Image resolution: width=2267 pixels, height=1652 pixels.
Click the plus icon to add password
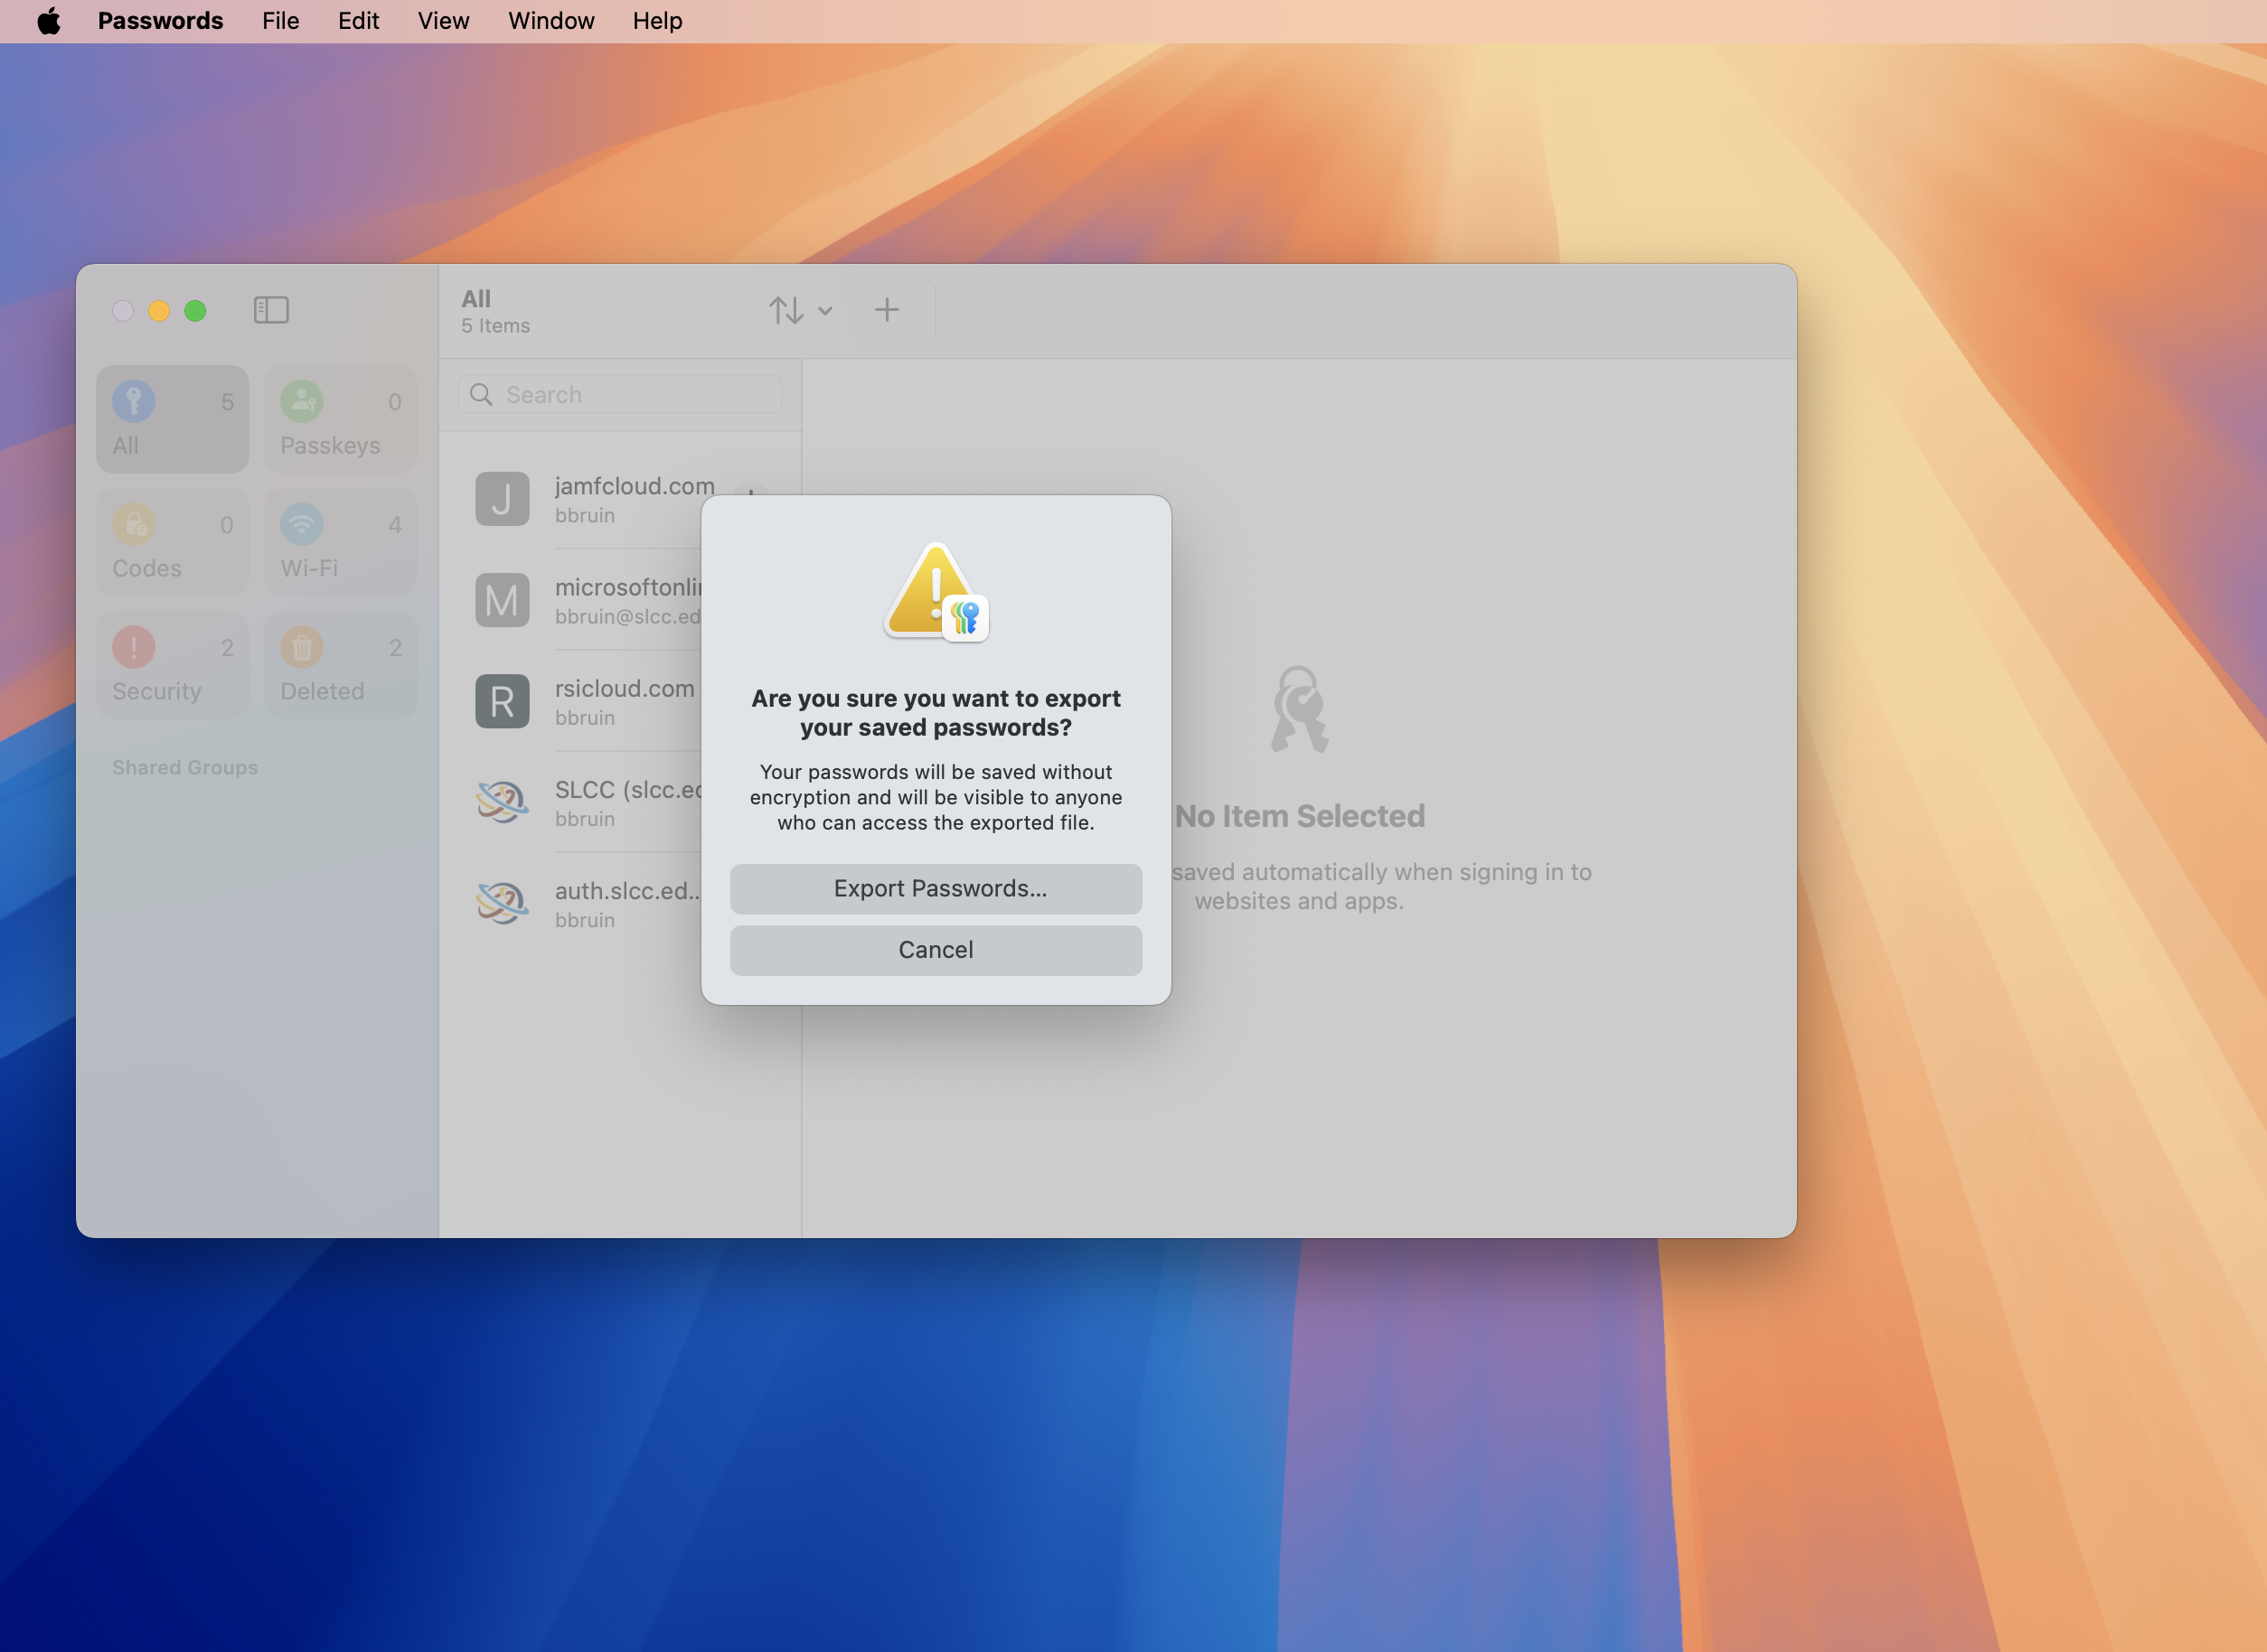(886, 310)
